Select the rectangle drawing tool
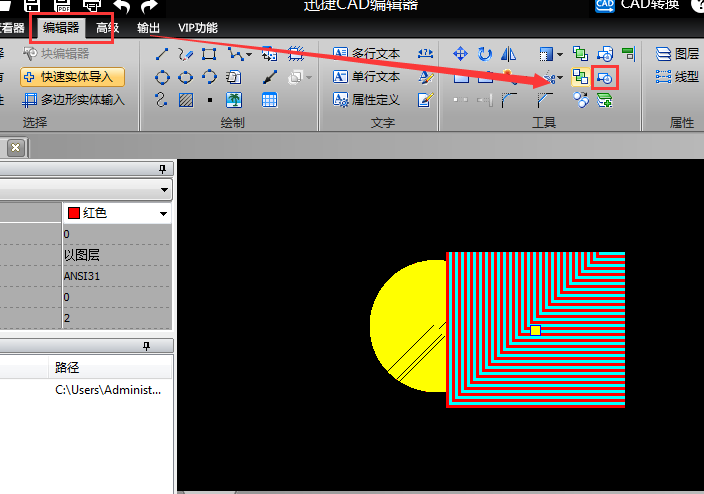 pos(209,54)
